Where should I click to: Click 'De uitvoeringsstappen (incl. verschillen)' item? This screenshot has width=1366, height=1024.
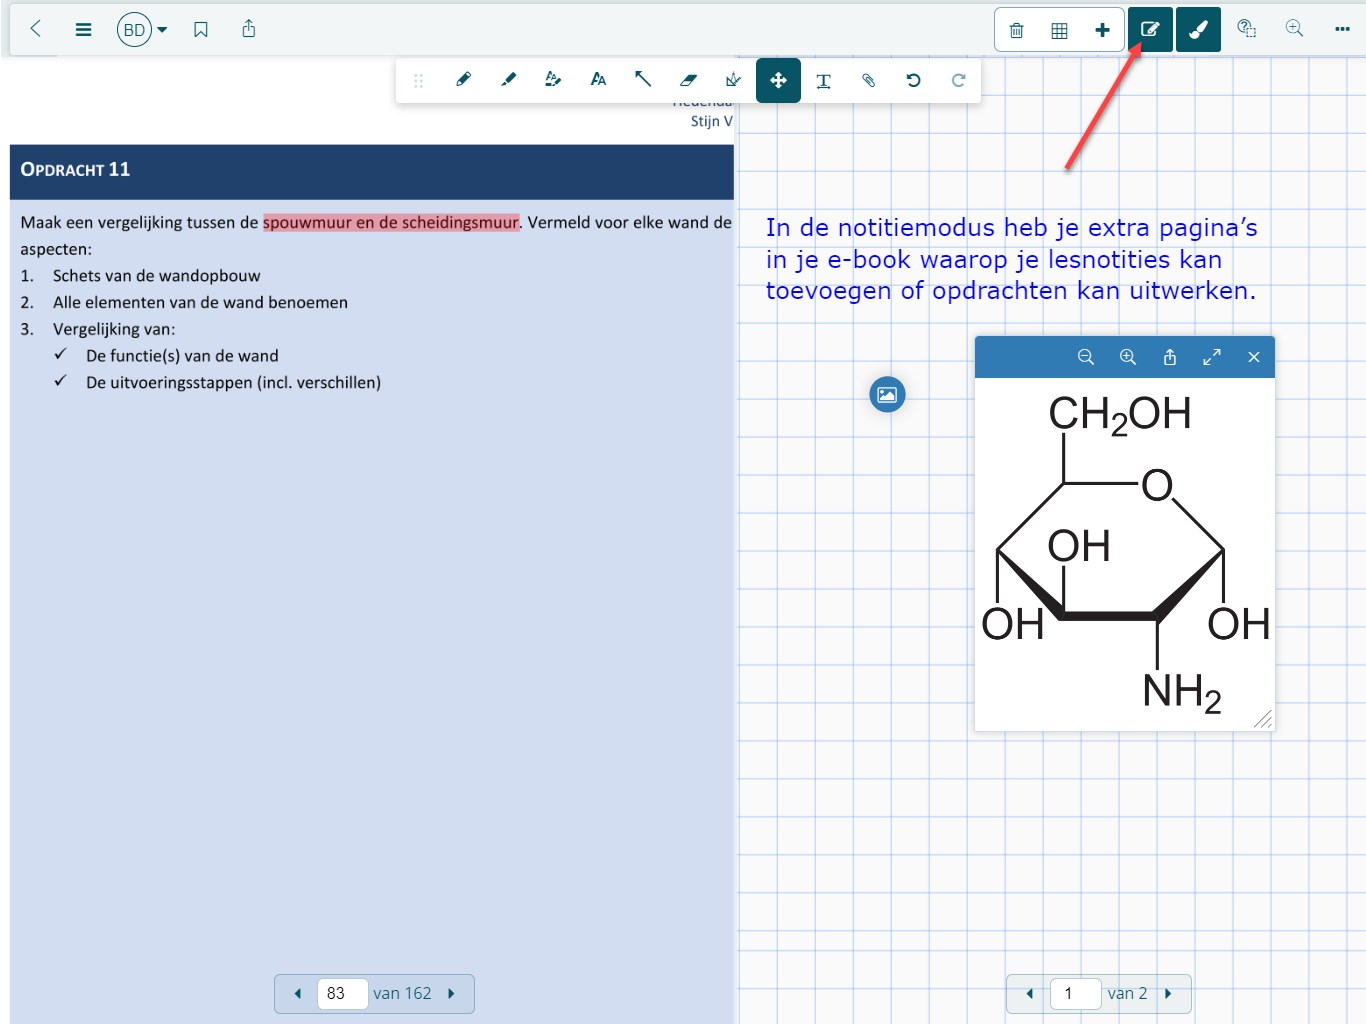point(233,383)
